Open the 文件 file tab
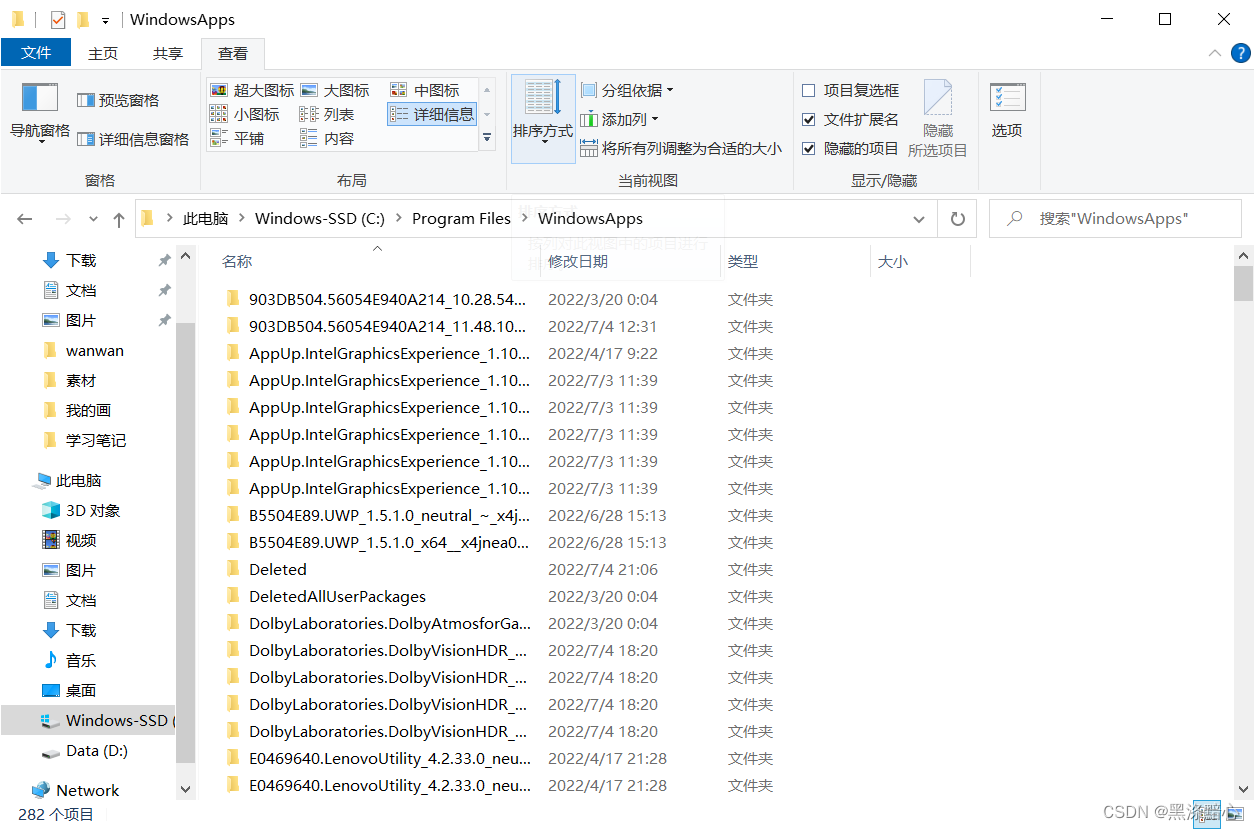 (36, 53)
